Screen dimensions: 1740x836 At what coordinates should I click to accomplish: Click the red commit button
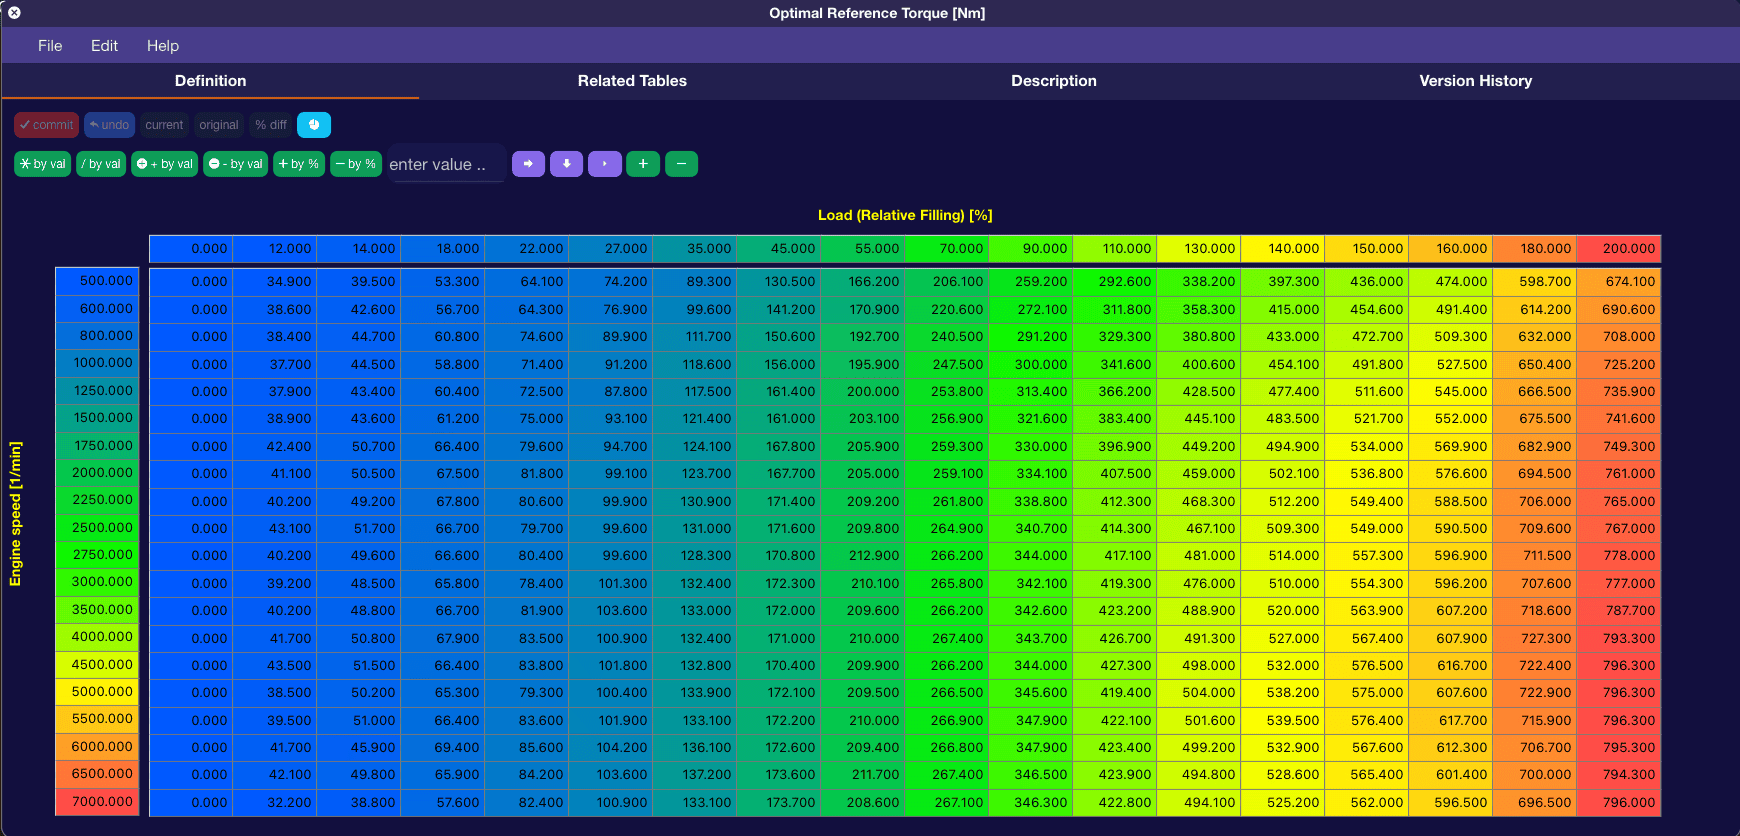point(46,125)
